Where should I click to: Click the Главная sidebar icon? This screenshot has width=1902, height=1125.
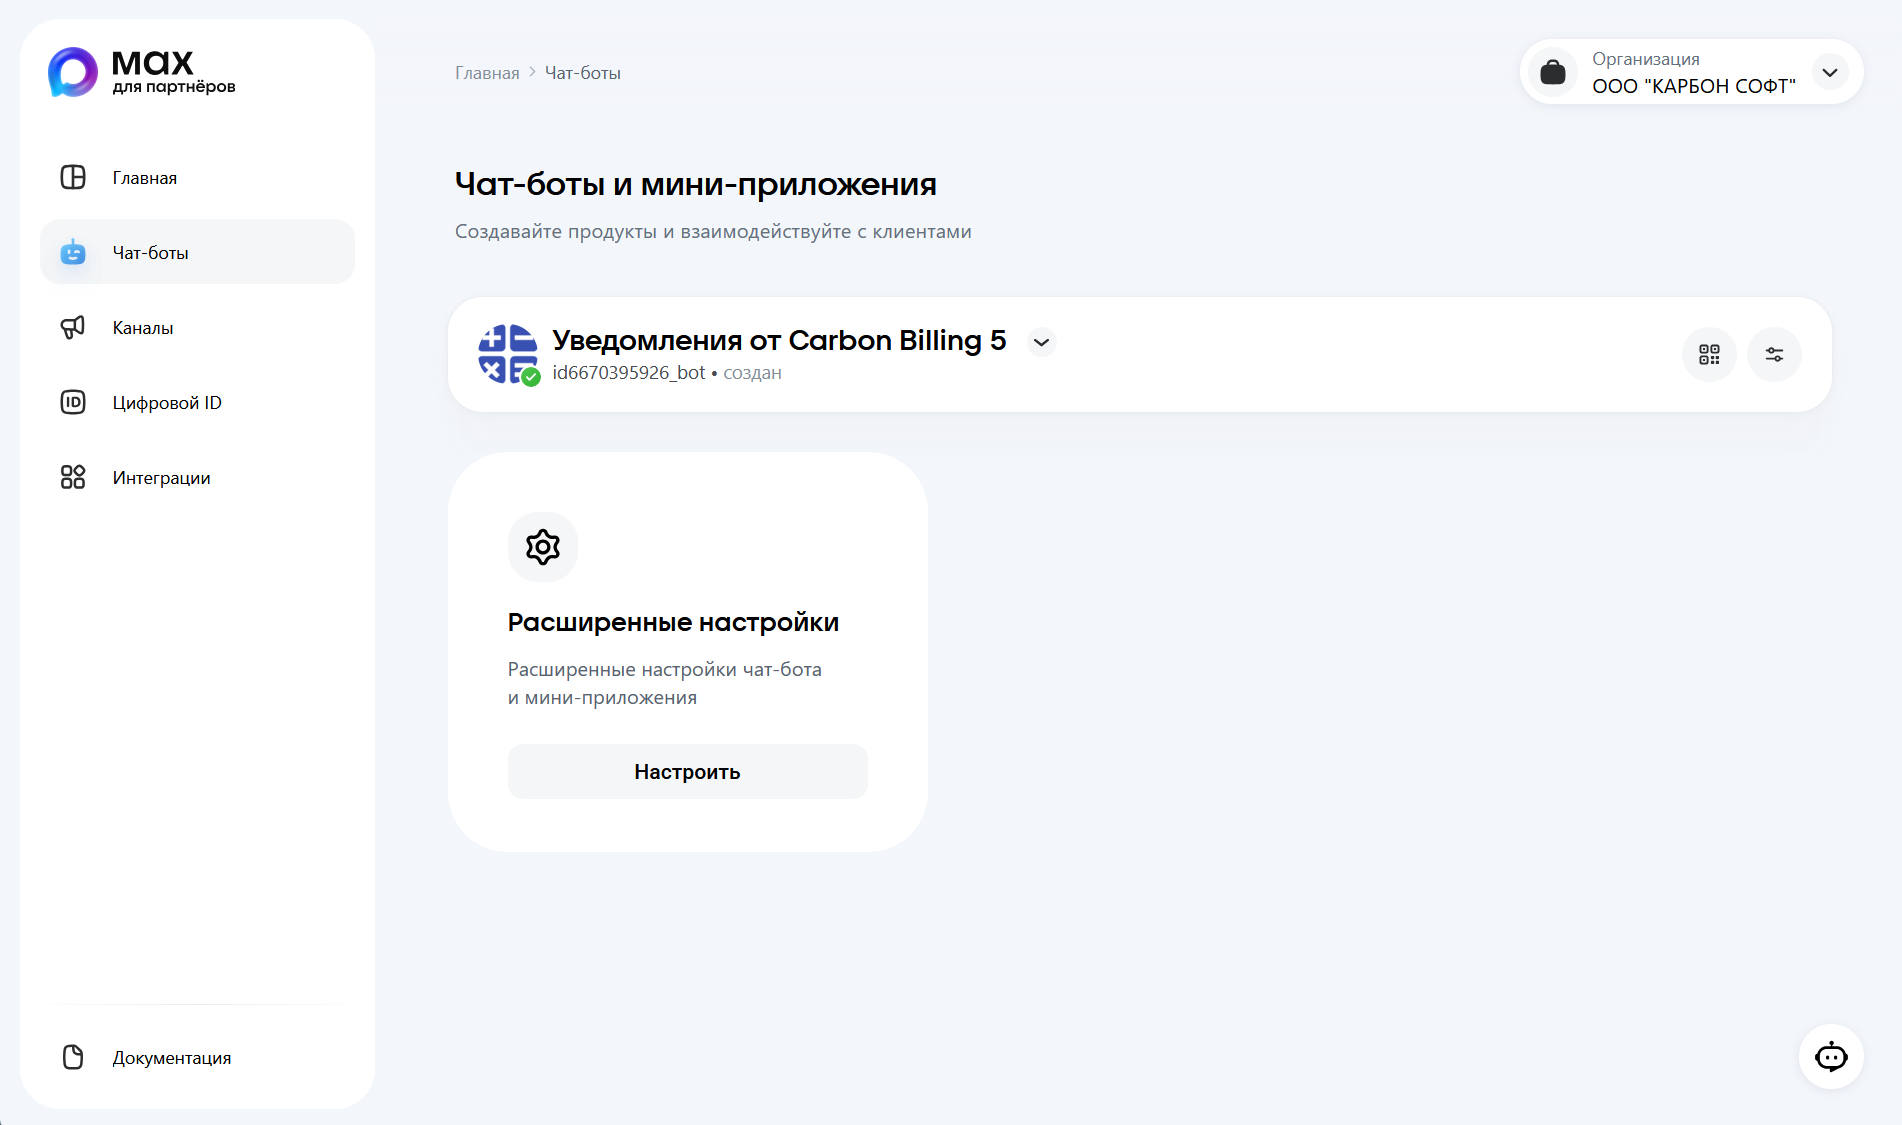click(x=73, y=177)
